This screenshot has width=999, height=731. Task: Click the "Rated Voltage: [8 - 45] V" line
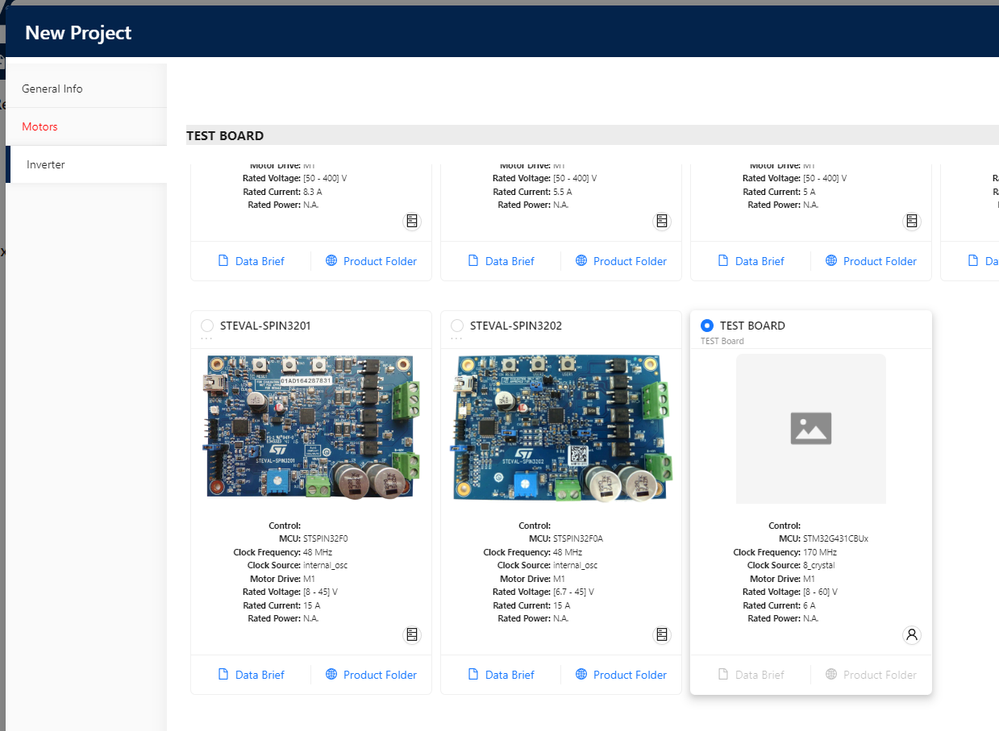pos(290,592)
